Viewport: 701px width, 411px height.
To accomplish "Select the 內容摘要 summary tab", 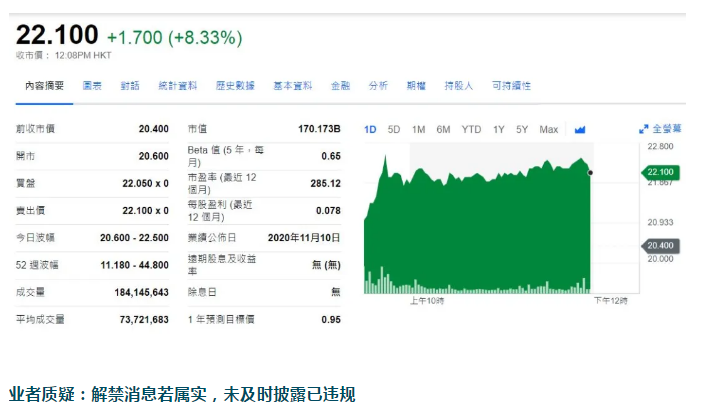I will coord(44,85).
